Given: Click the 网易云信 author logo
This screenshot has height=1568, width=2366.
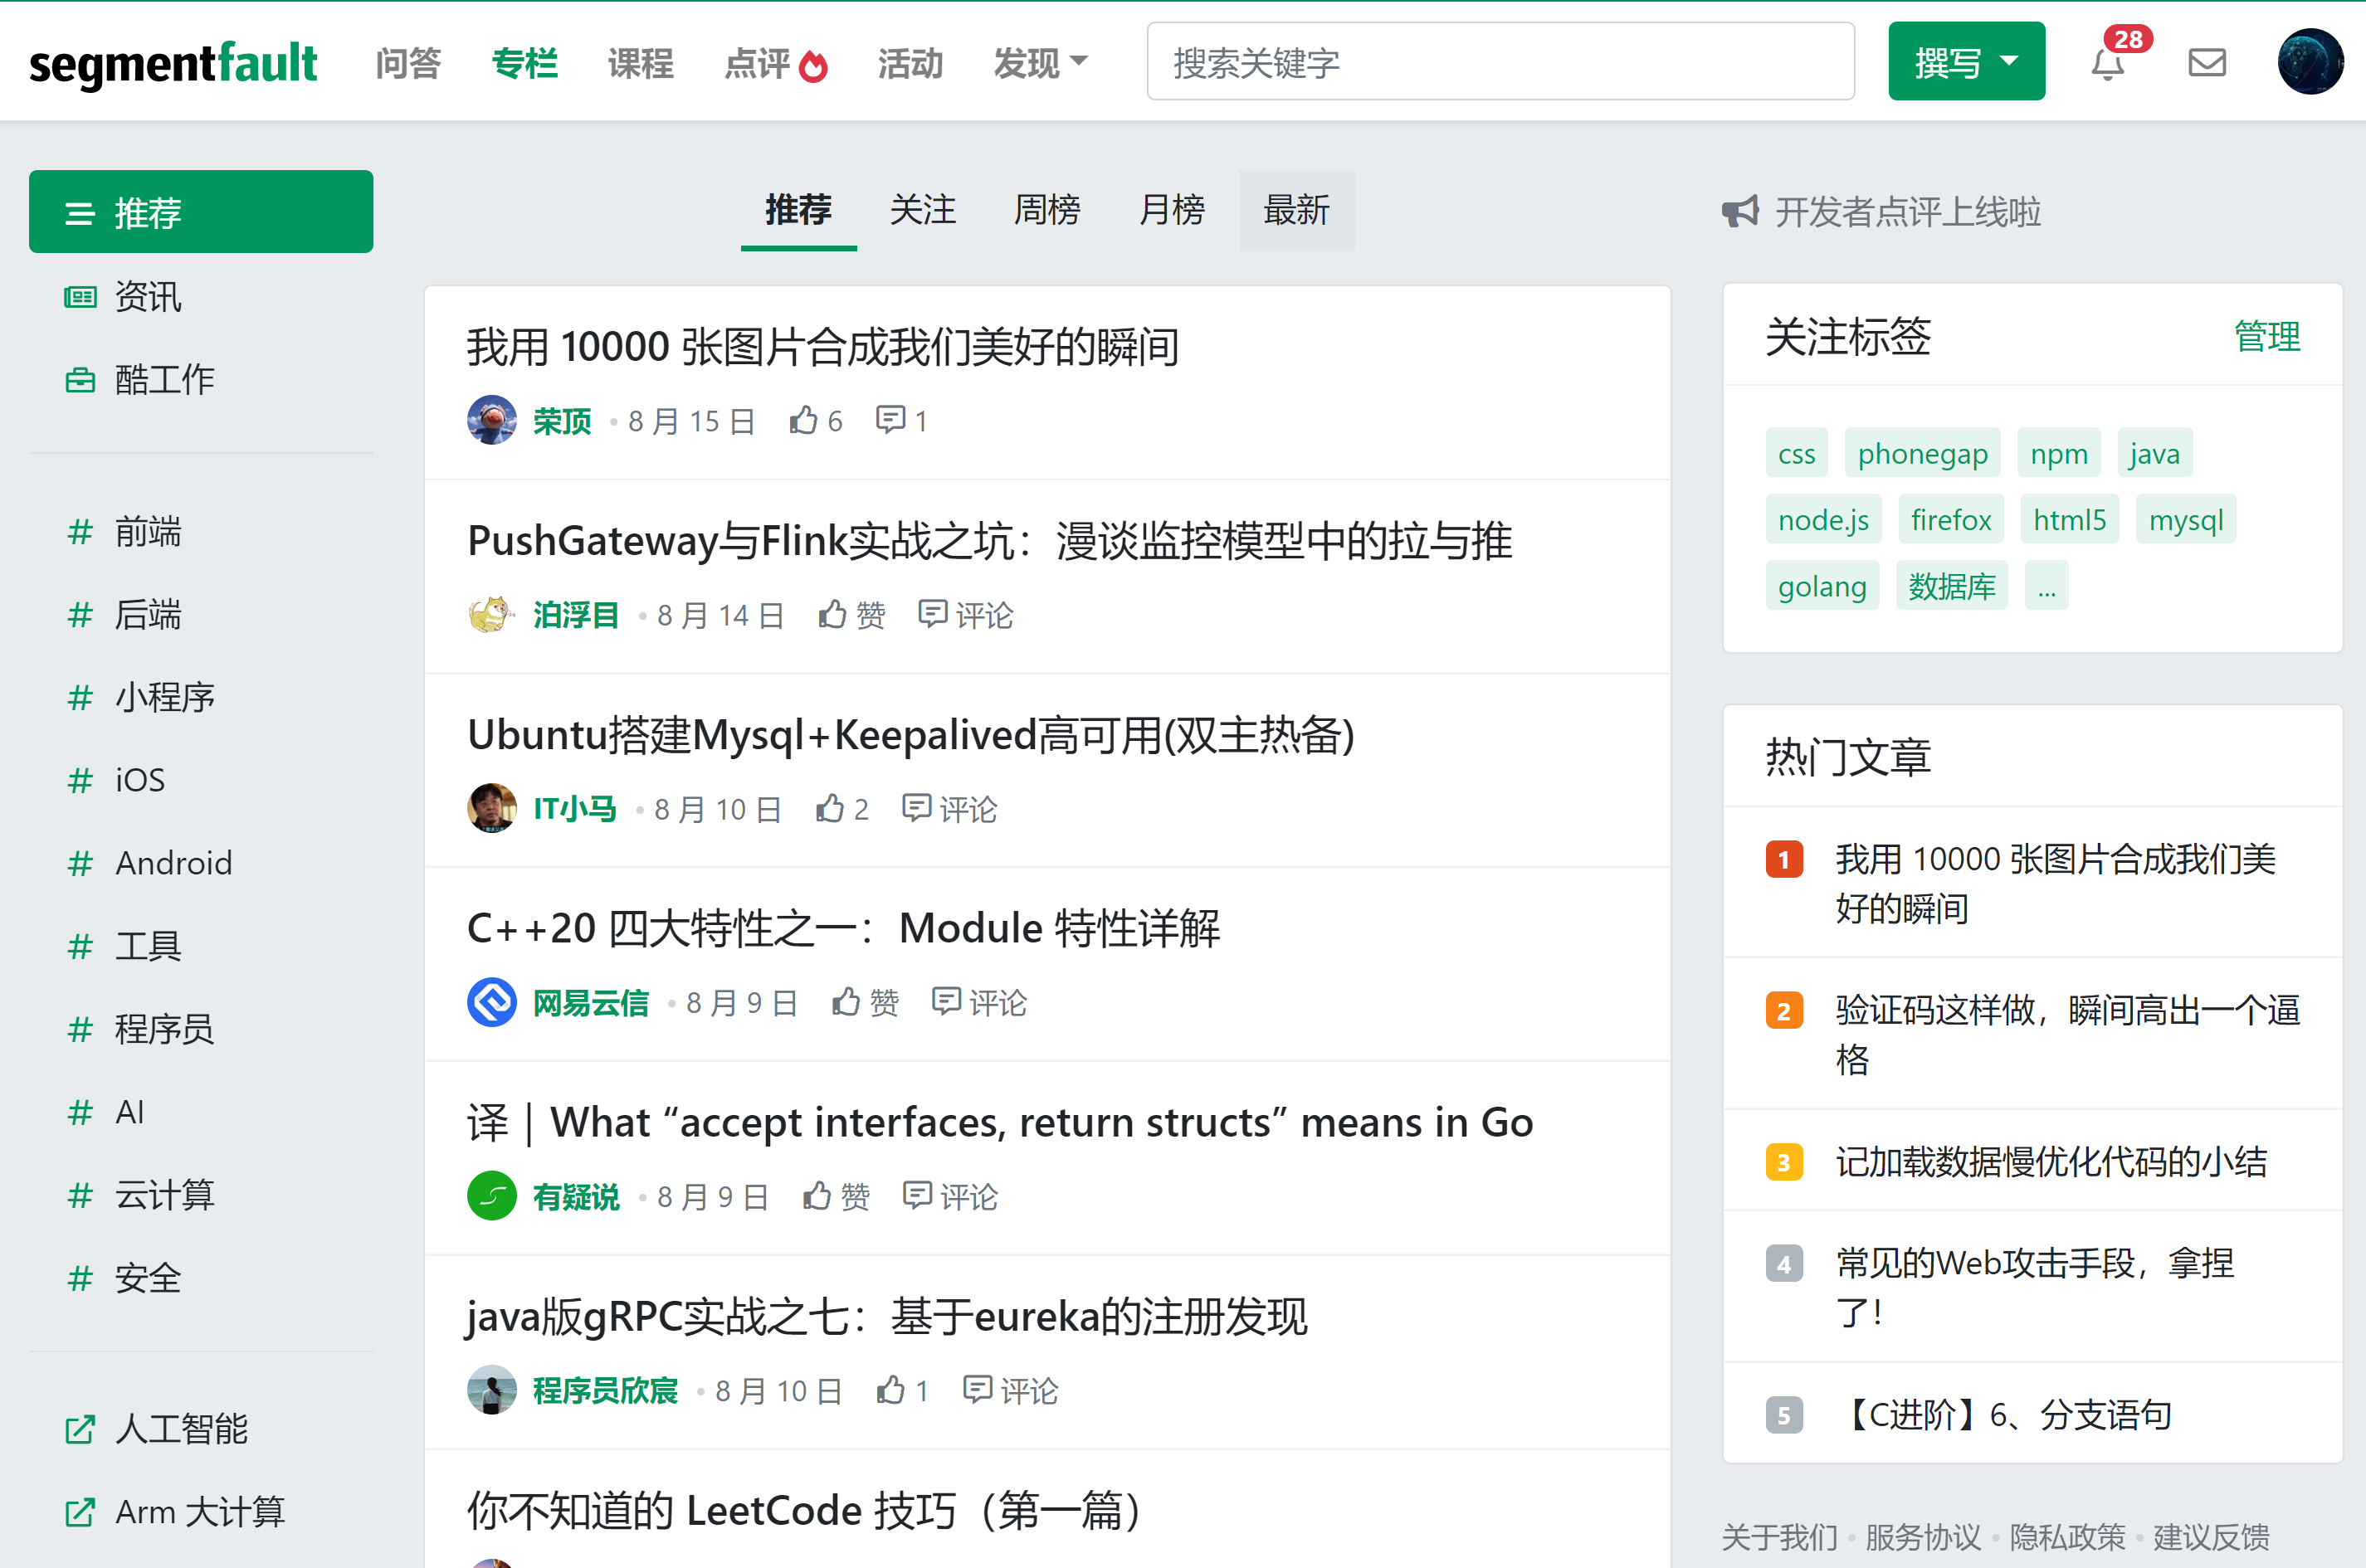Looking at the screenshot, I should [491, 1002].
